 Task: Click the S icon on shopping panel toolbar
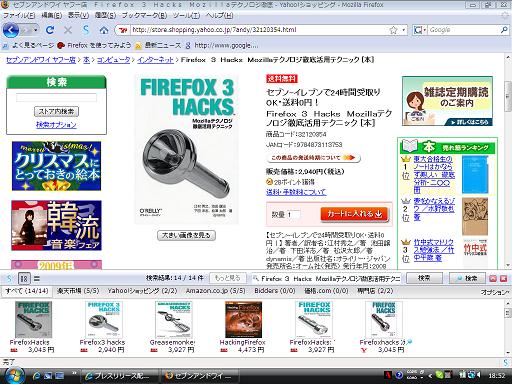[9, 278]
